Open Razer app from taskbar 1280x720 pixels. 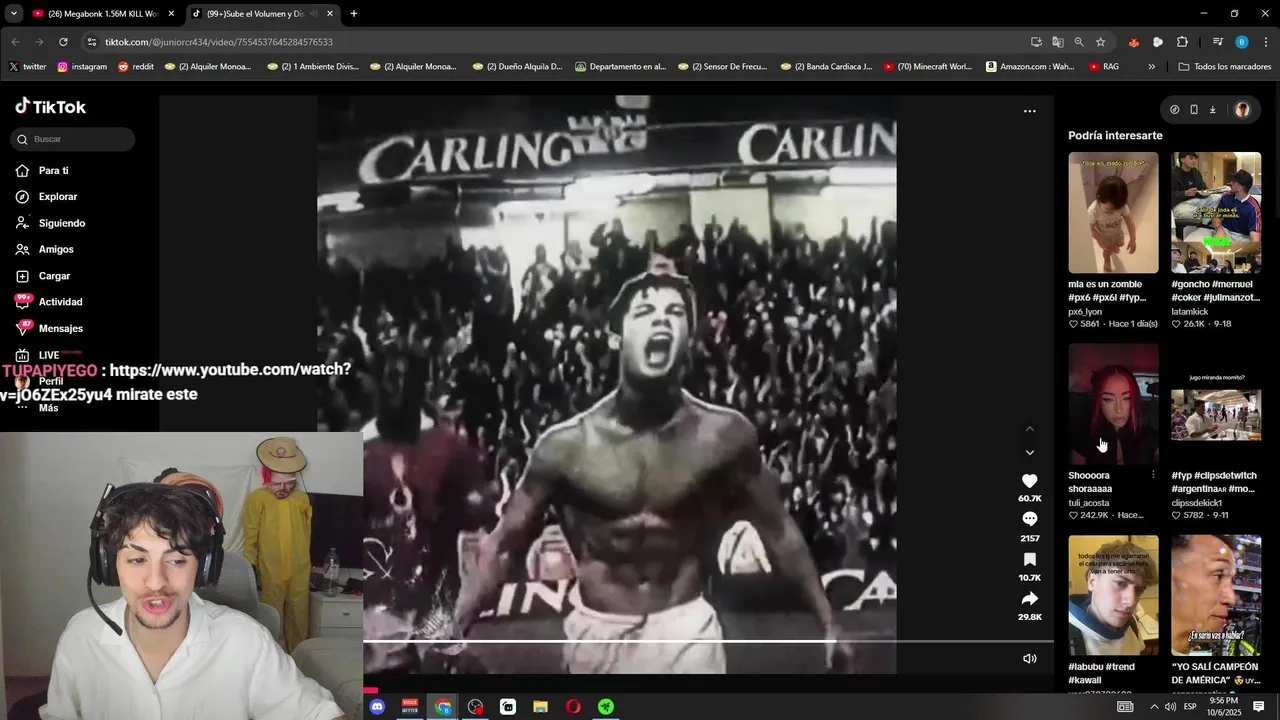(x=606, y=707)
